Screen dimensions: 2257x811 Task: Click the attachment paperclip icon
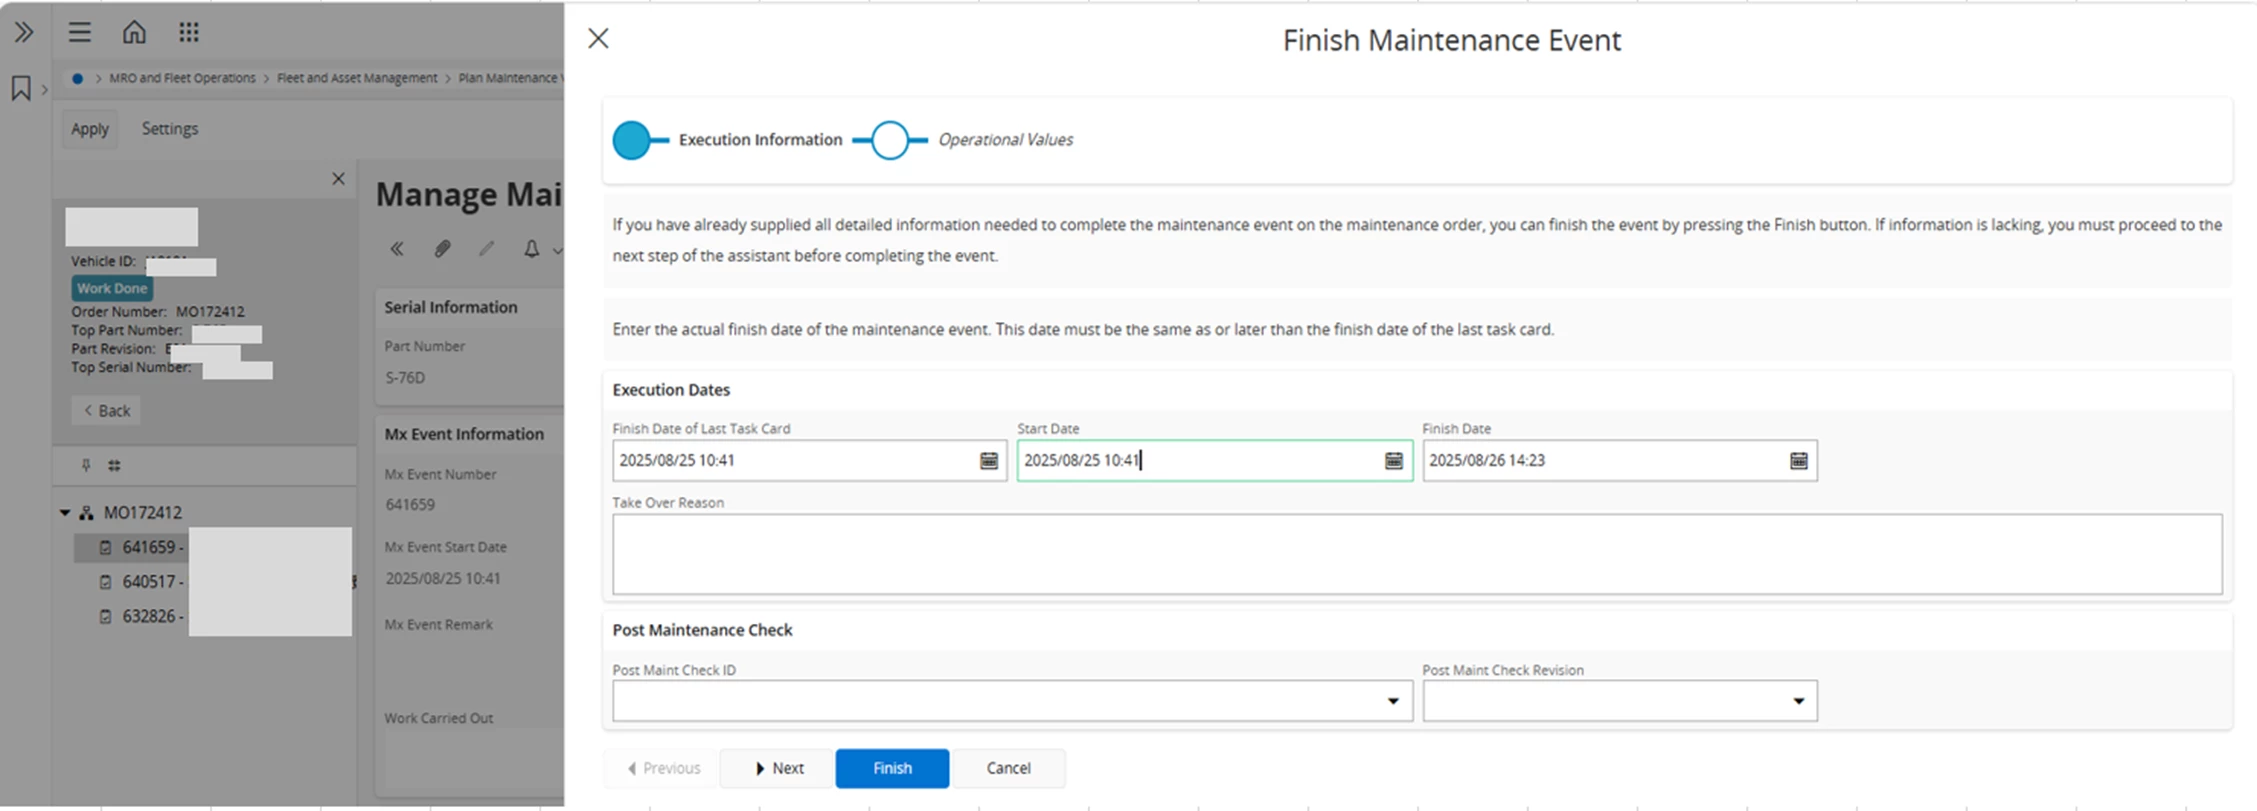(442, 249)
